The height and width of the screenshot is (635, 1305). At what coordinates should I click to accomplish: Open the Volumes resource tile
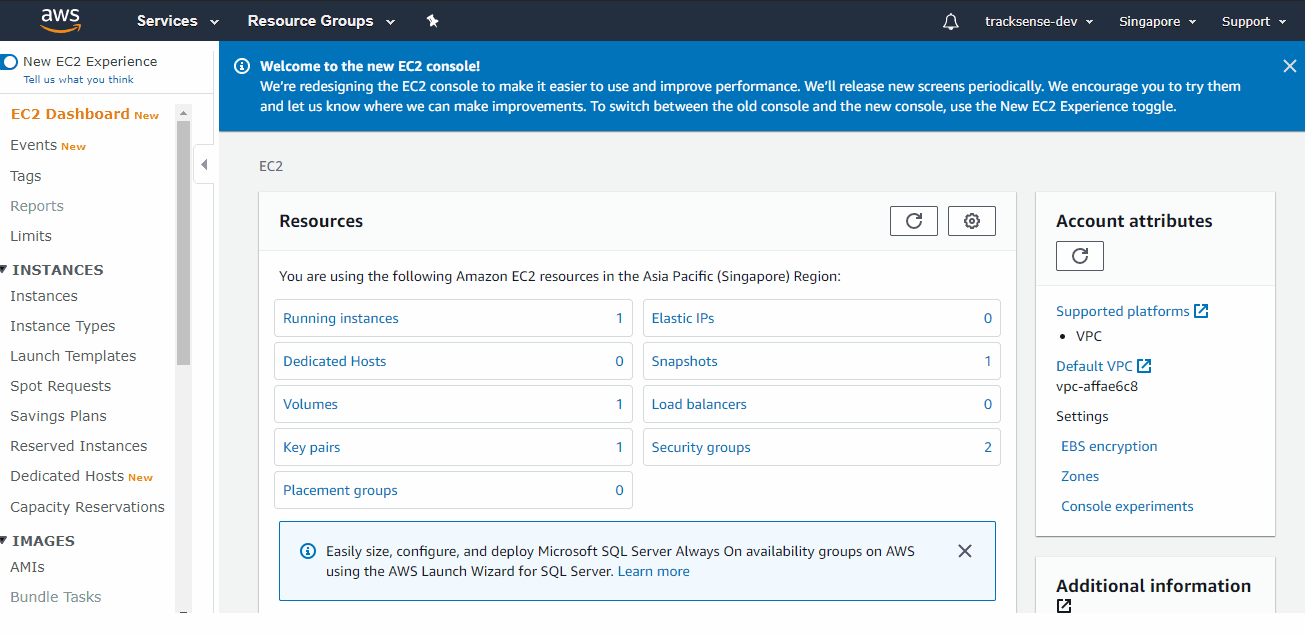click(x=453, y=404)
